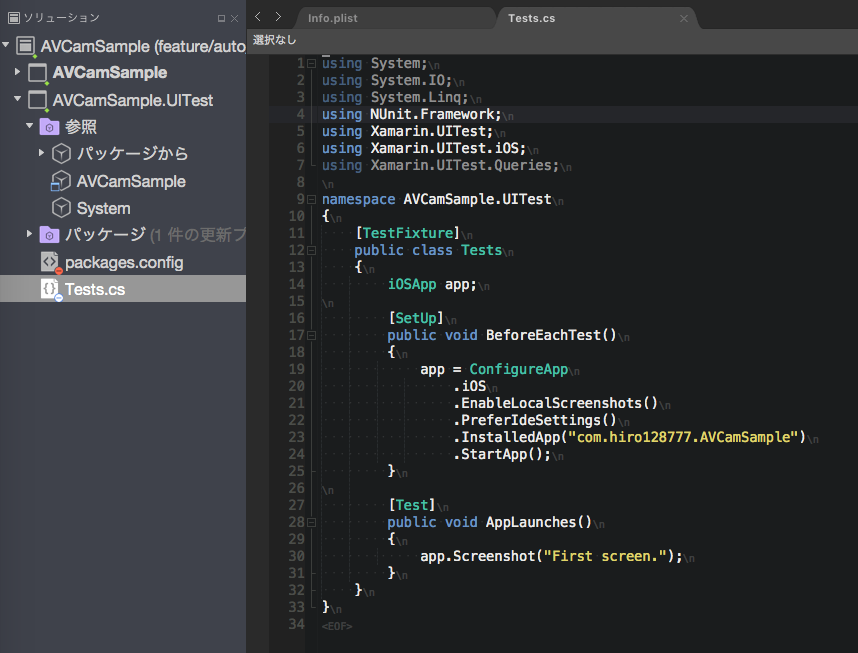The height and width of the screenshot is (653, 858).
Task: Click the "com.hiro128777.AVCamSample" string
Action: point(683,437)
